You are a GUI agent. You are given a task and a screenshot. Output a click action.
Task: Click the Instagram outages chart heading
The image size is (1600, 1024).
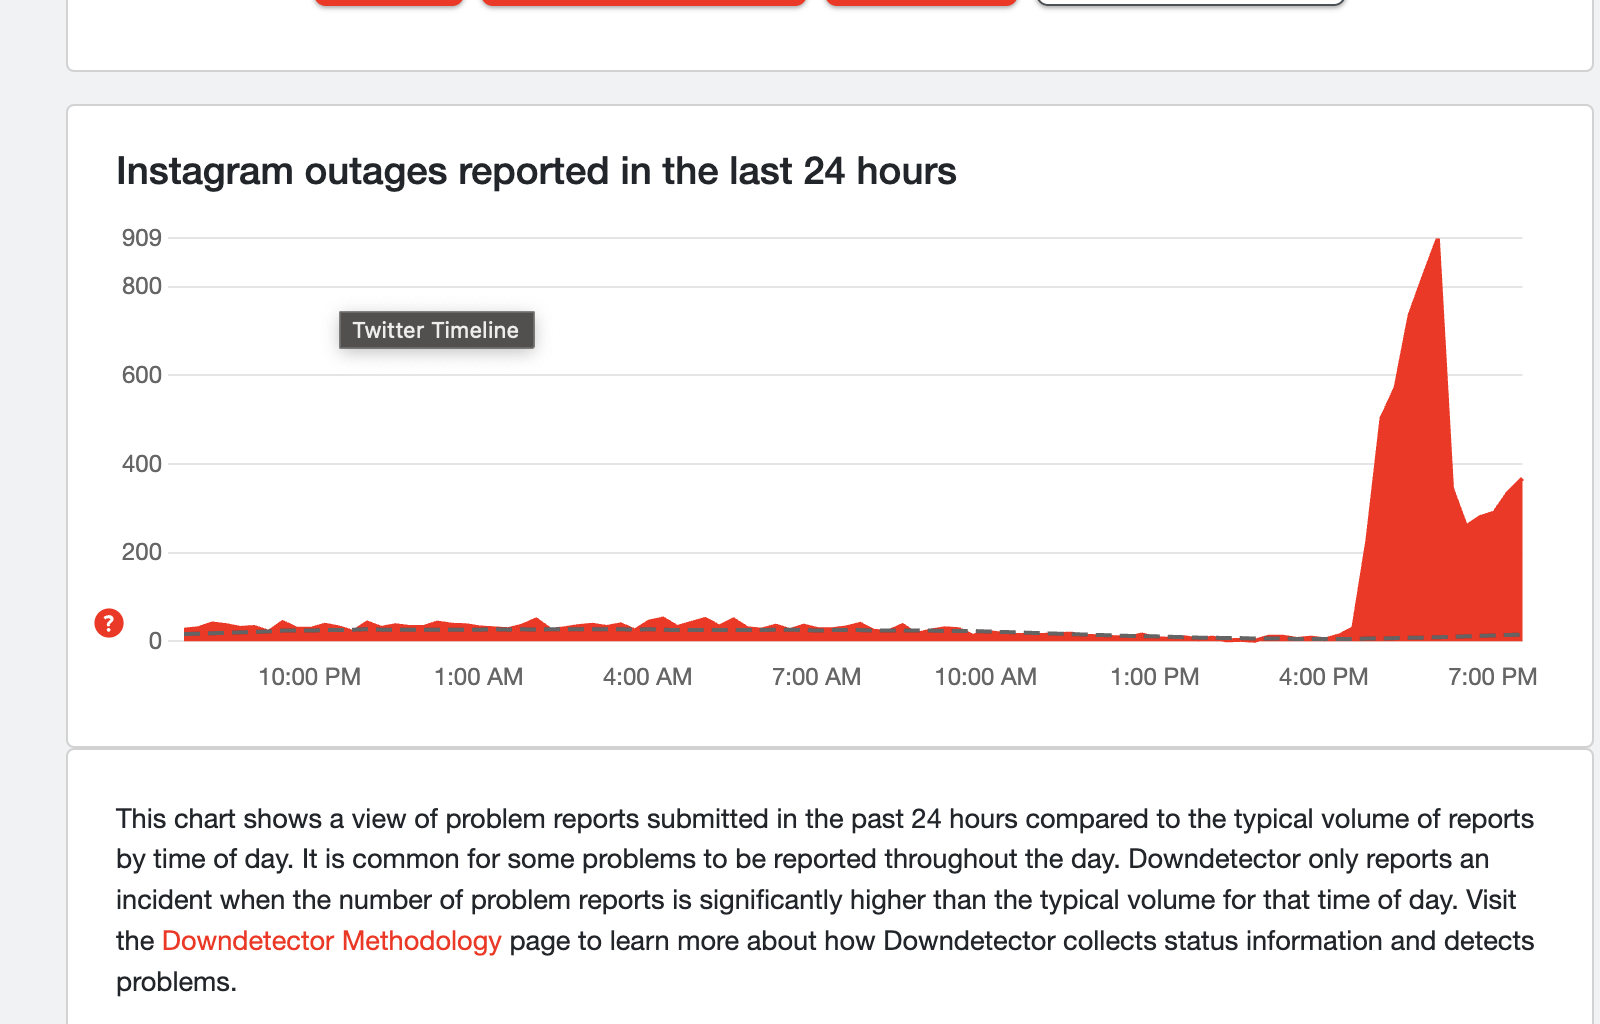536,171
